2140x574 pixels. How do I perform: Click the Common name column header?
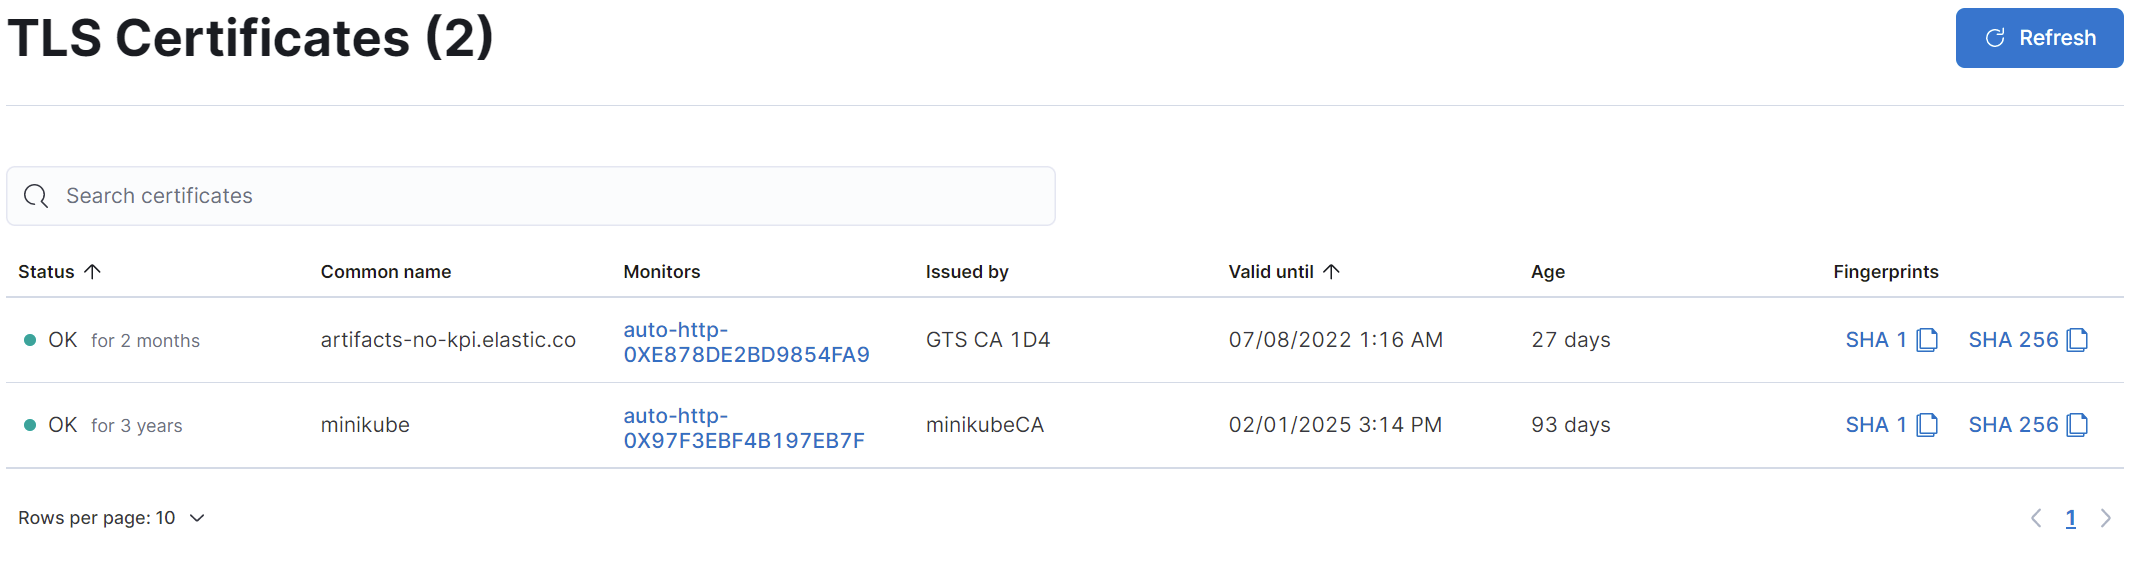click(386, 272)
